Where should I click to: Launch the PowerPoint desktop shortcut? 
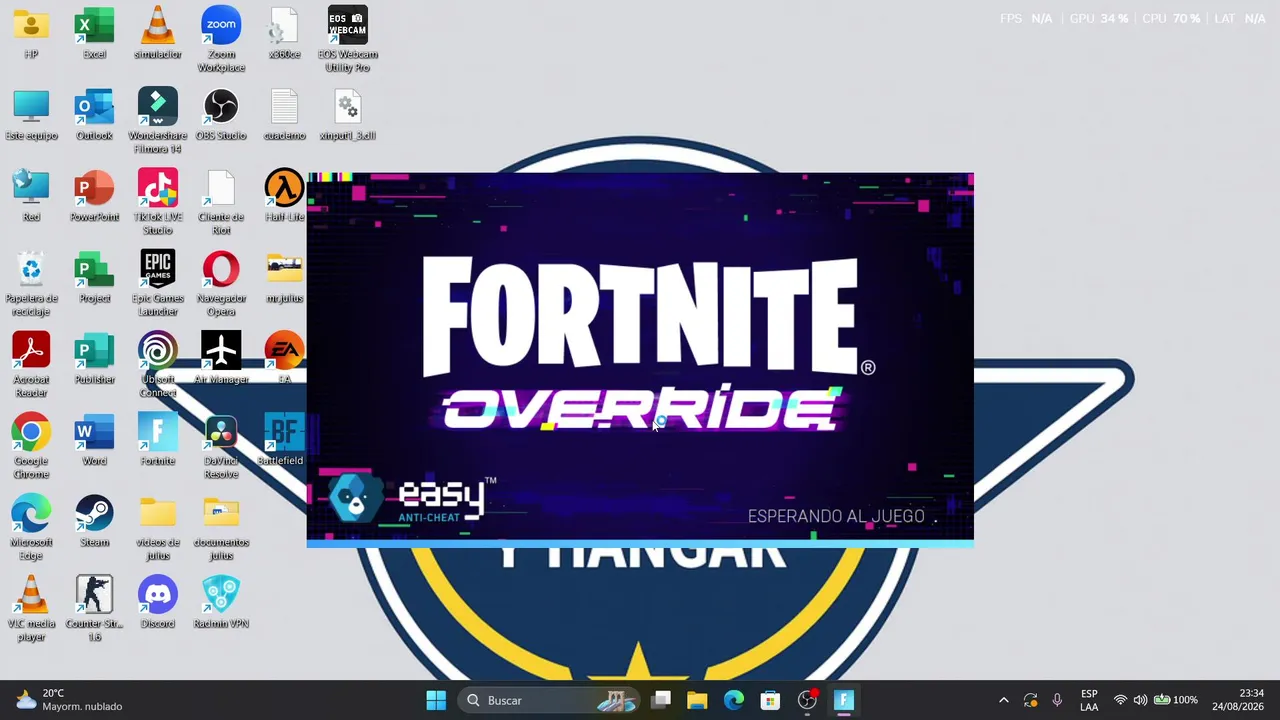pyautogui.click(x=94, y=196)
